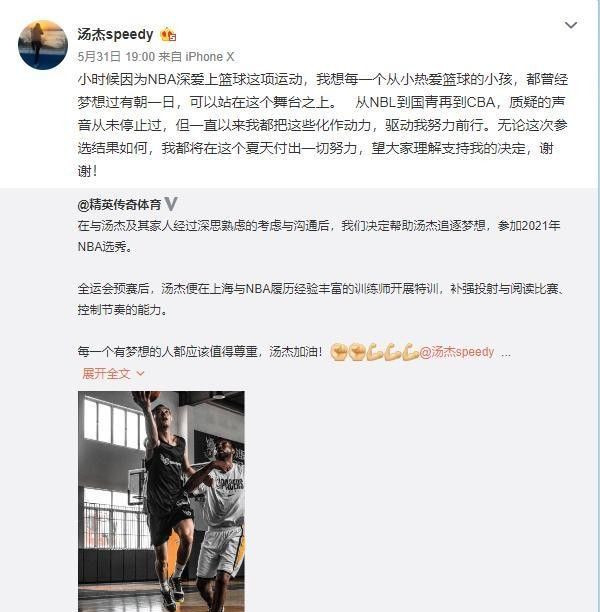Click the iPhone X source link
This screenshot has width=600, height=612.
pyautogui.click(x=210, y=57)
